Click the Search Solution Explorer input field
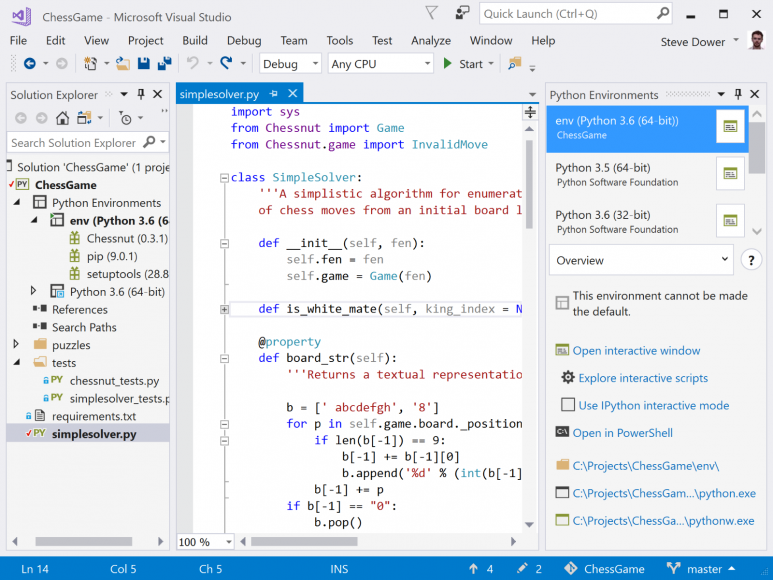Image resolution: width=773 pixels, height=580 pixels. pos(75,143)
